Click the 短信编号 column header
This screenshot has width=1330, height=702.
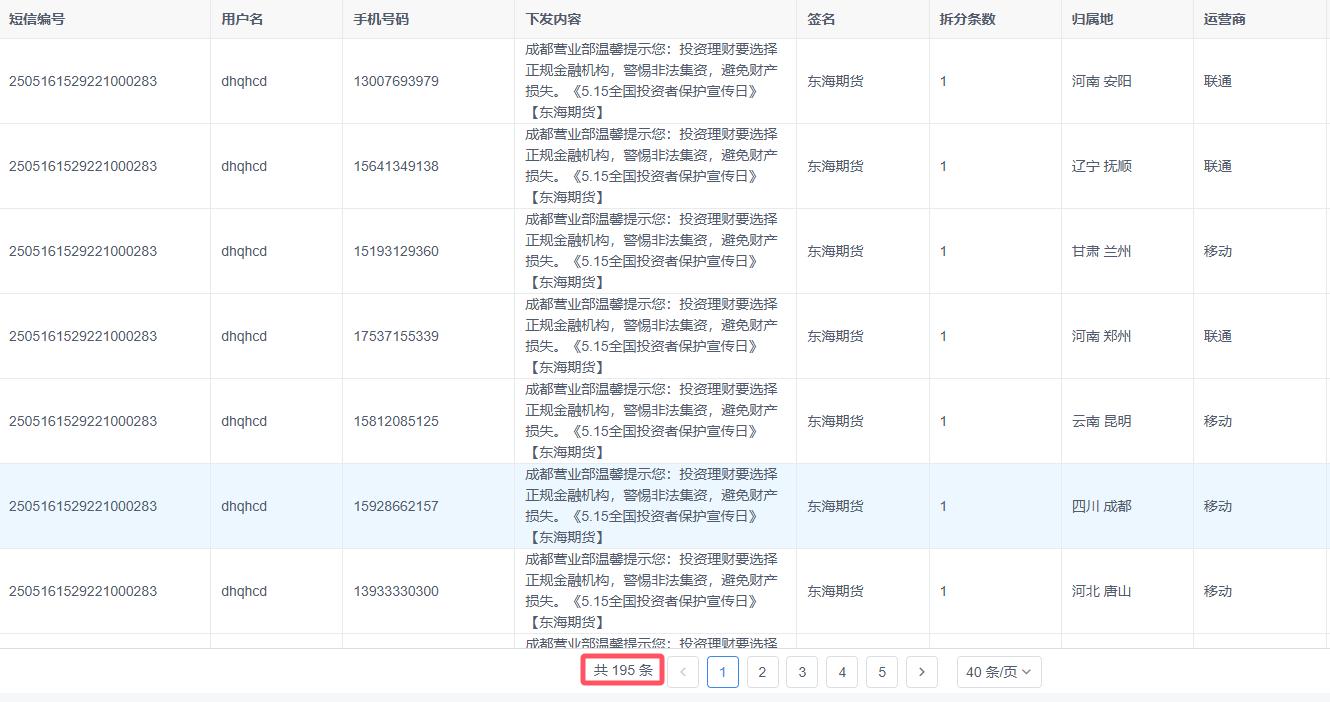pyautogui.click(x=37, y=19)
